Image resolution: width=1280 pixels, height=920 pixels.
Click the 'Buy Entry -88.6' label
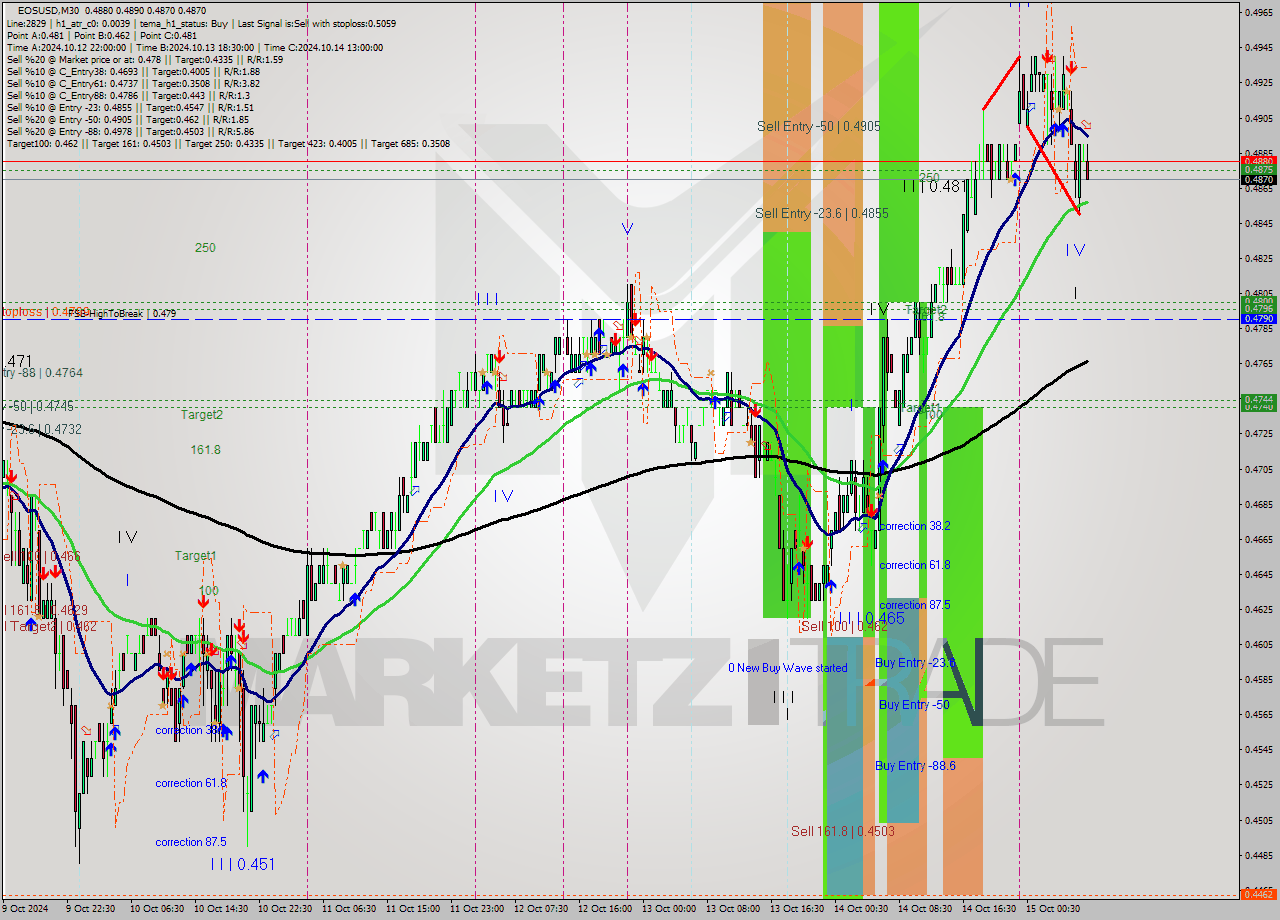(917, 765)
